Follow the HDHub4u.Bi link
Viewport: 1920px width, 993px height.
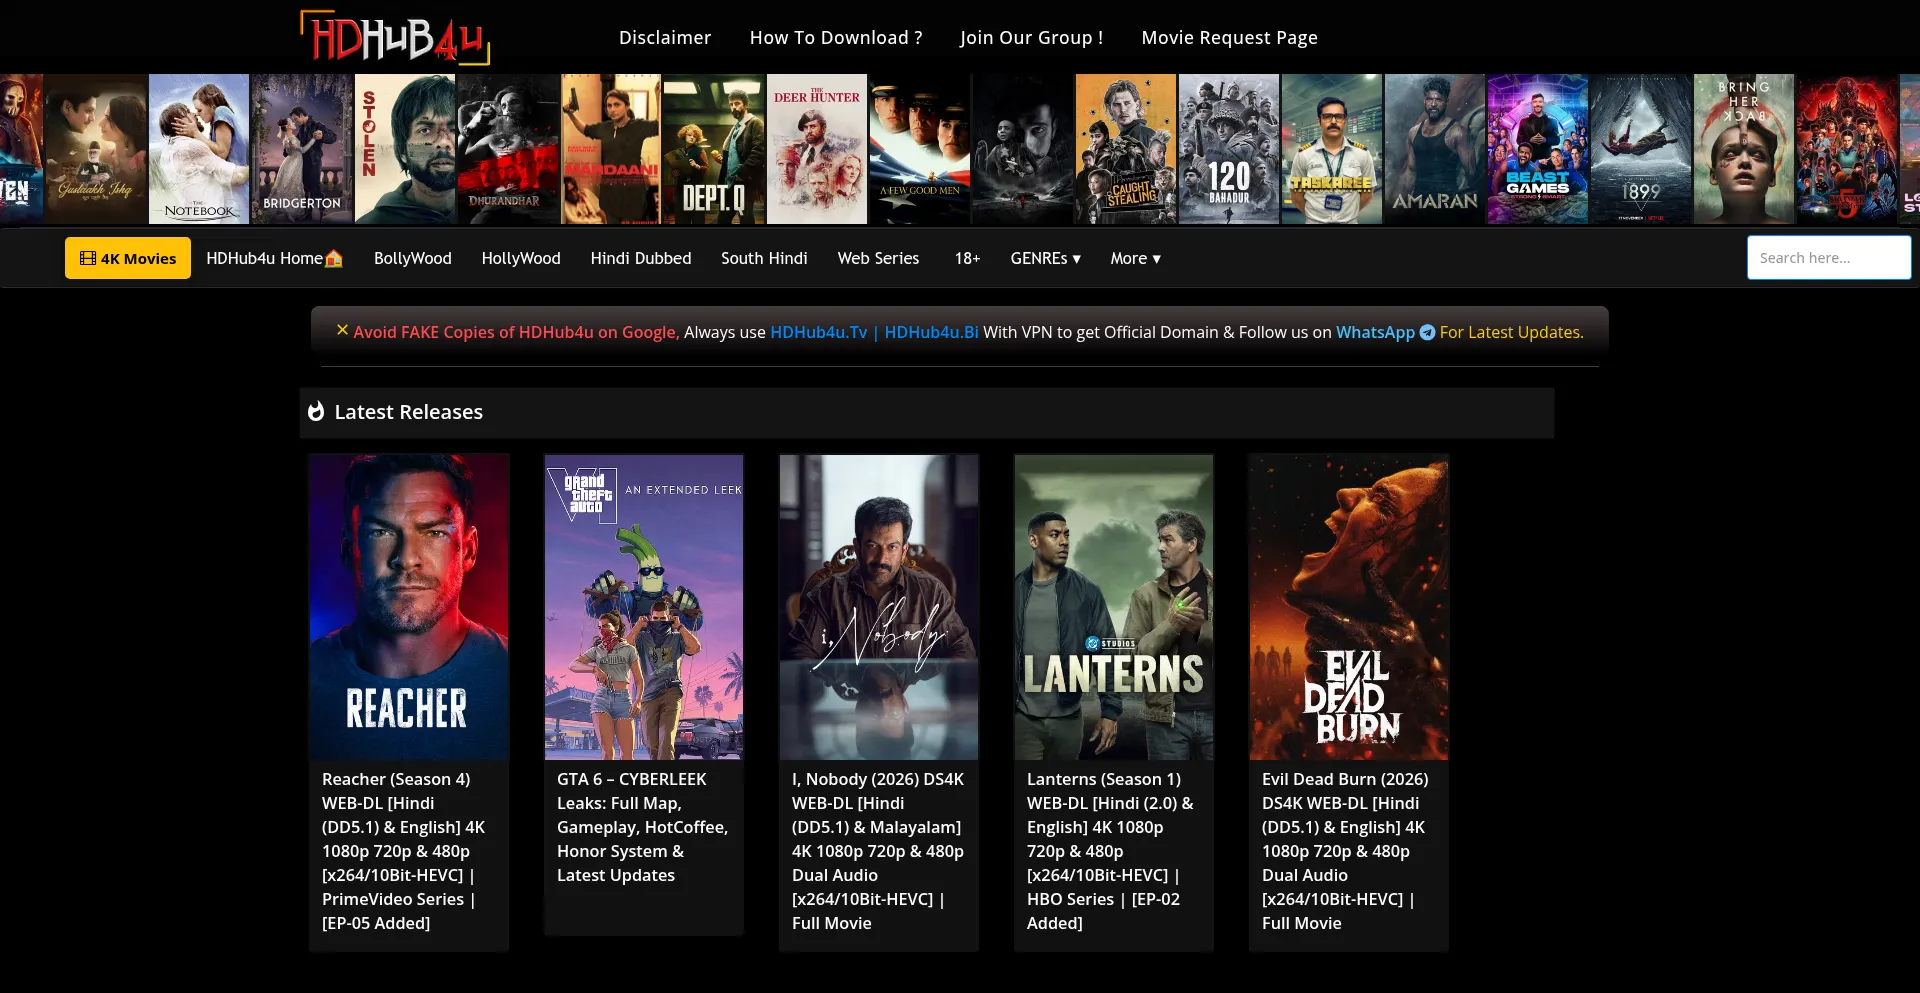point(931,332)
